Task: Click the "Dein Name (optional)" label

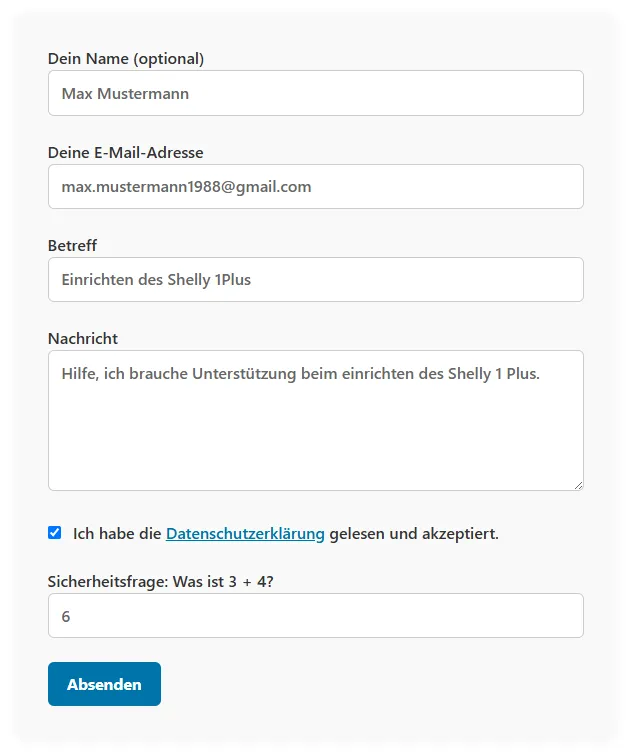Action: (x=126, y=59)
